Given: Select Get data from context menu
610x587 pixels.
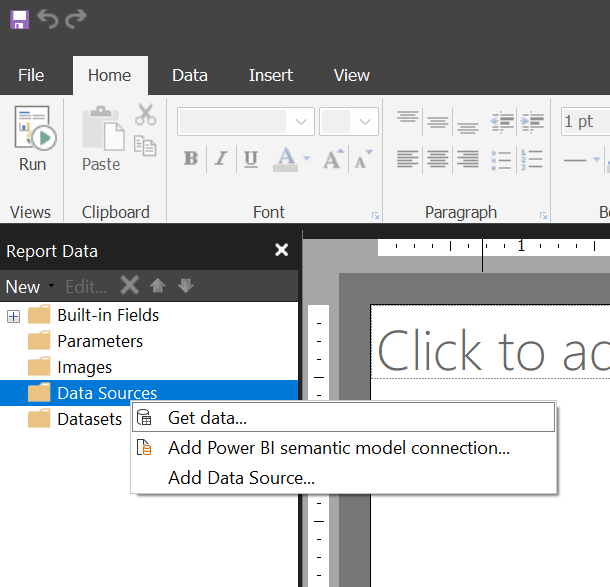Looking at the screenshot, I should [x=207, y=418].
